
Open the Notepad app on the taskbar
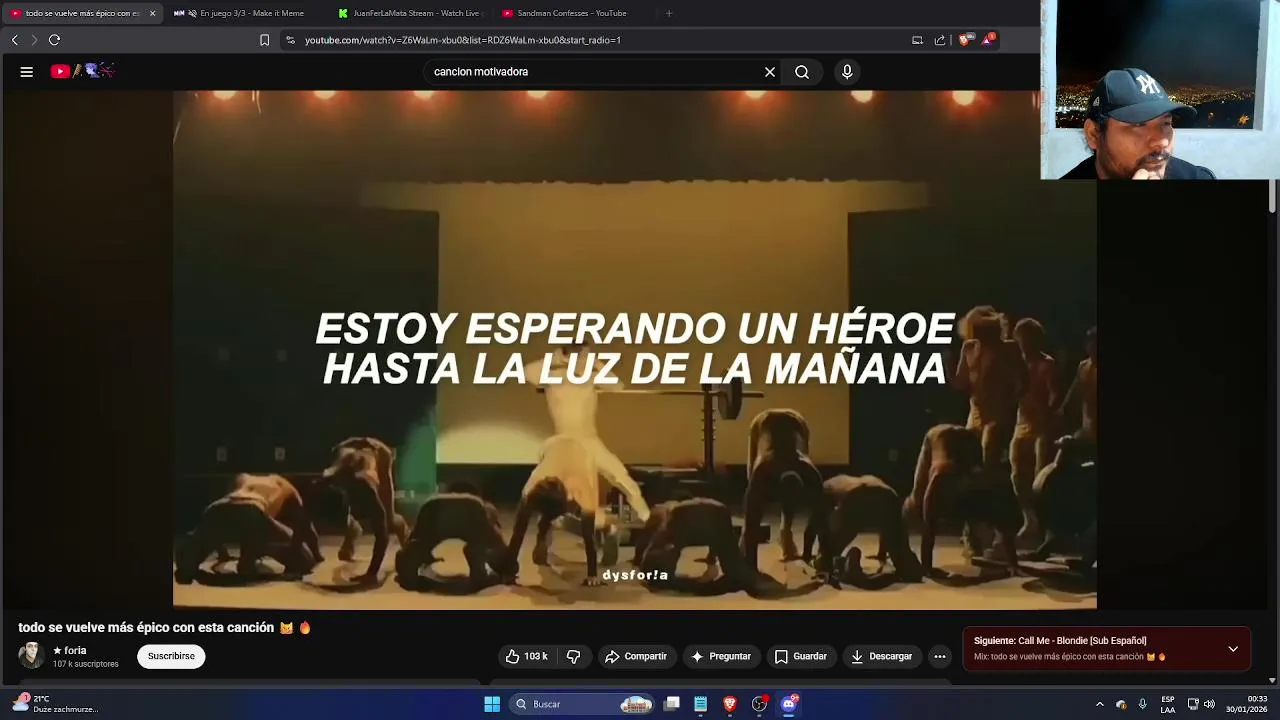[701, 704]
